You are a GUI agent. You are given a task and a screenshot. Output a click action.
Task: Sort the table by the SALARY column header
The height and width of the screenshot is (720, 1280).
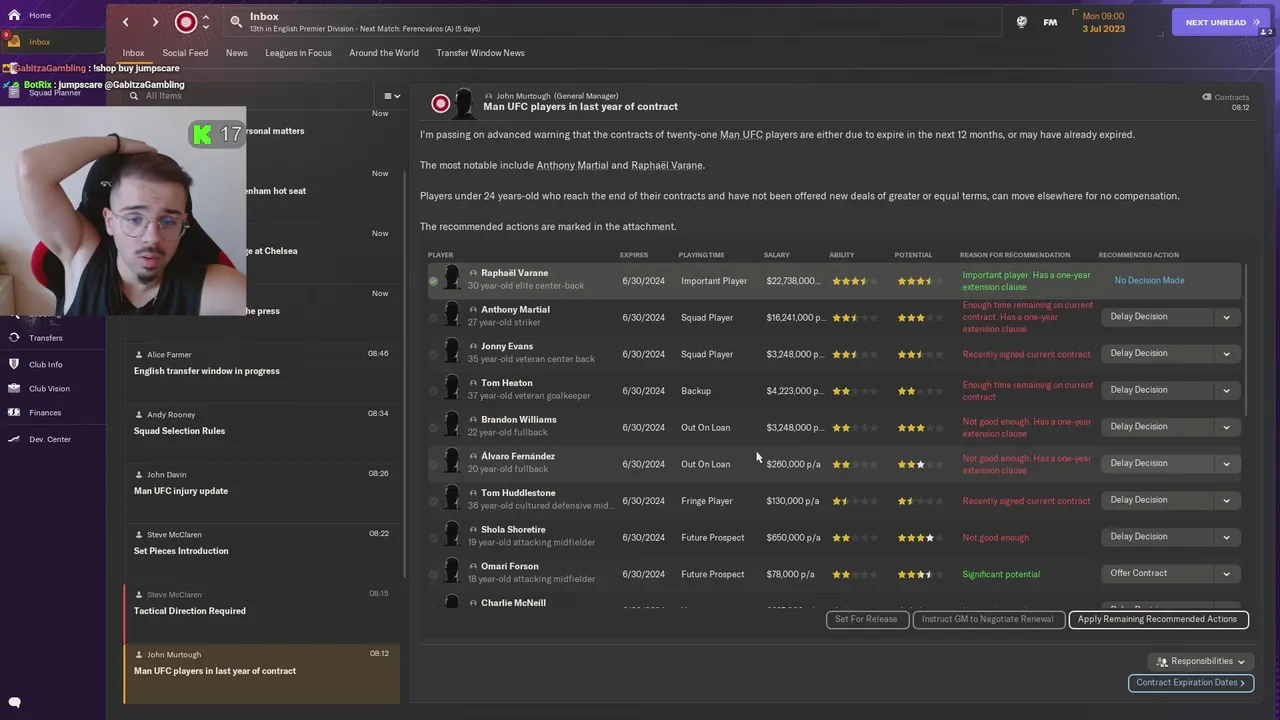pos(776,255)
